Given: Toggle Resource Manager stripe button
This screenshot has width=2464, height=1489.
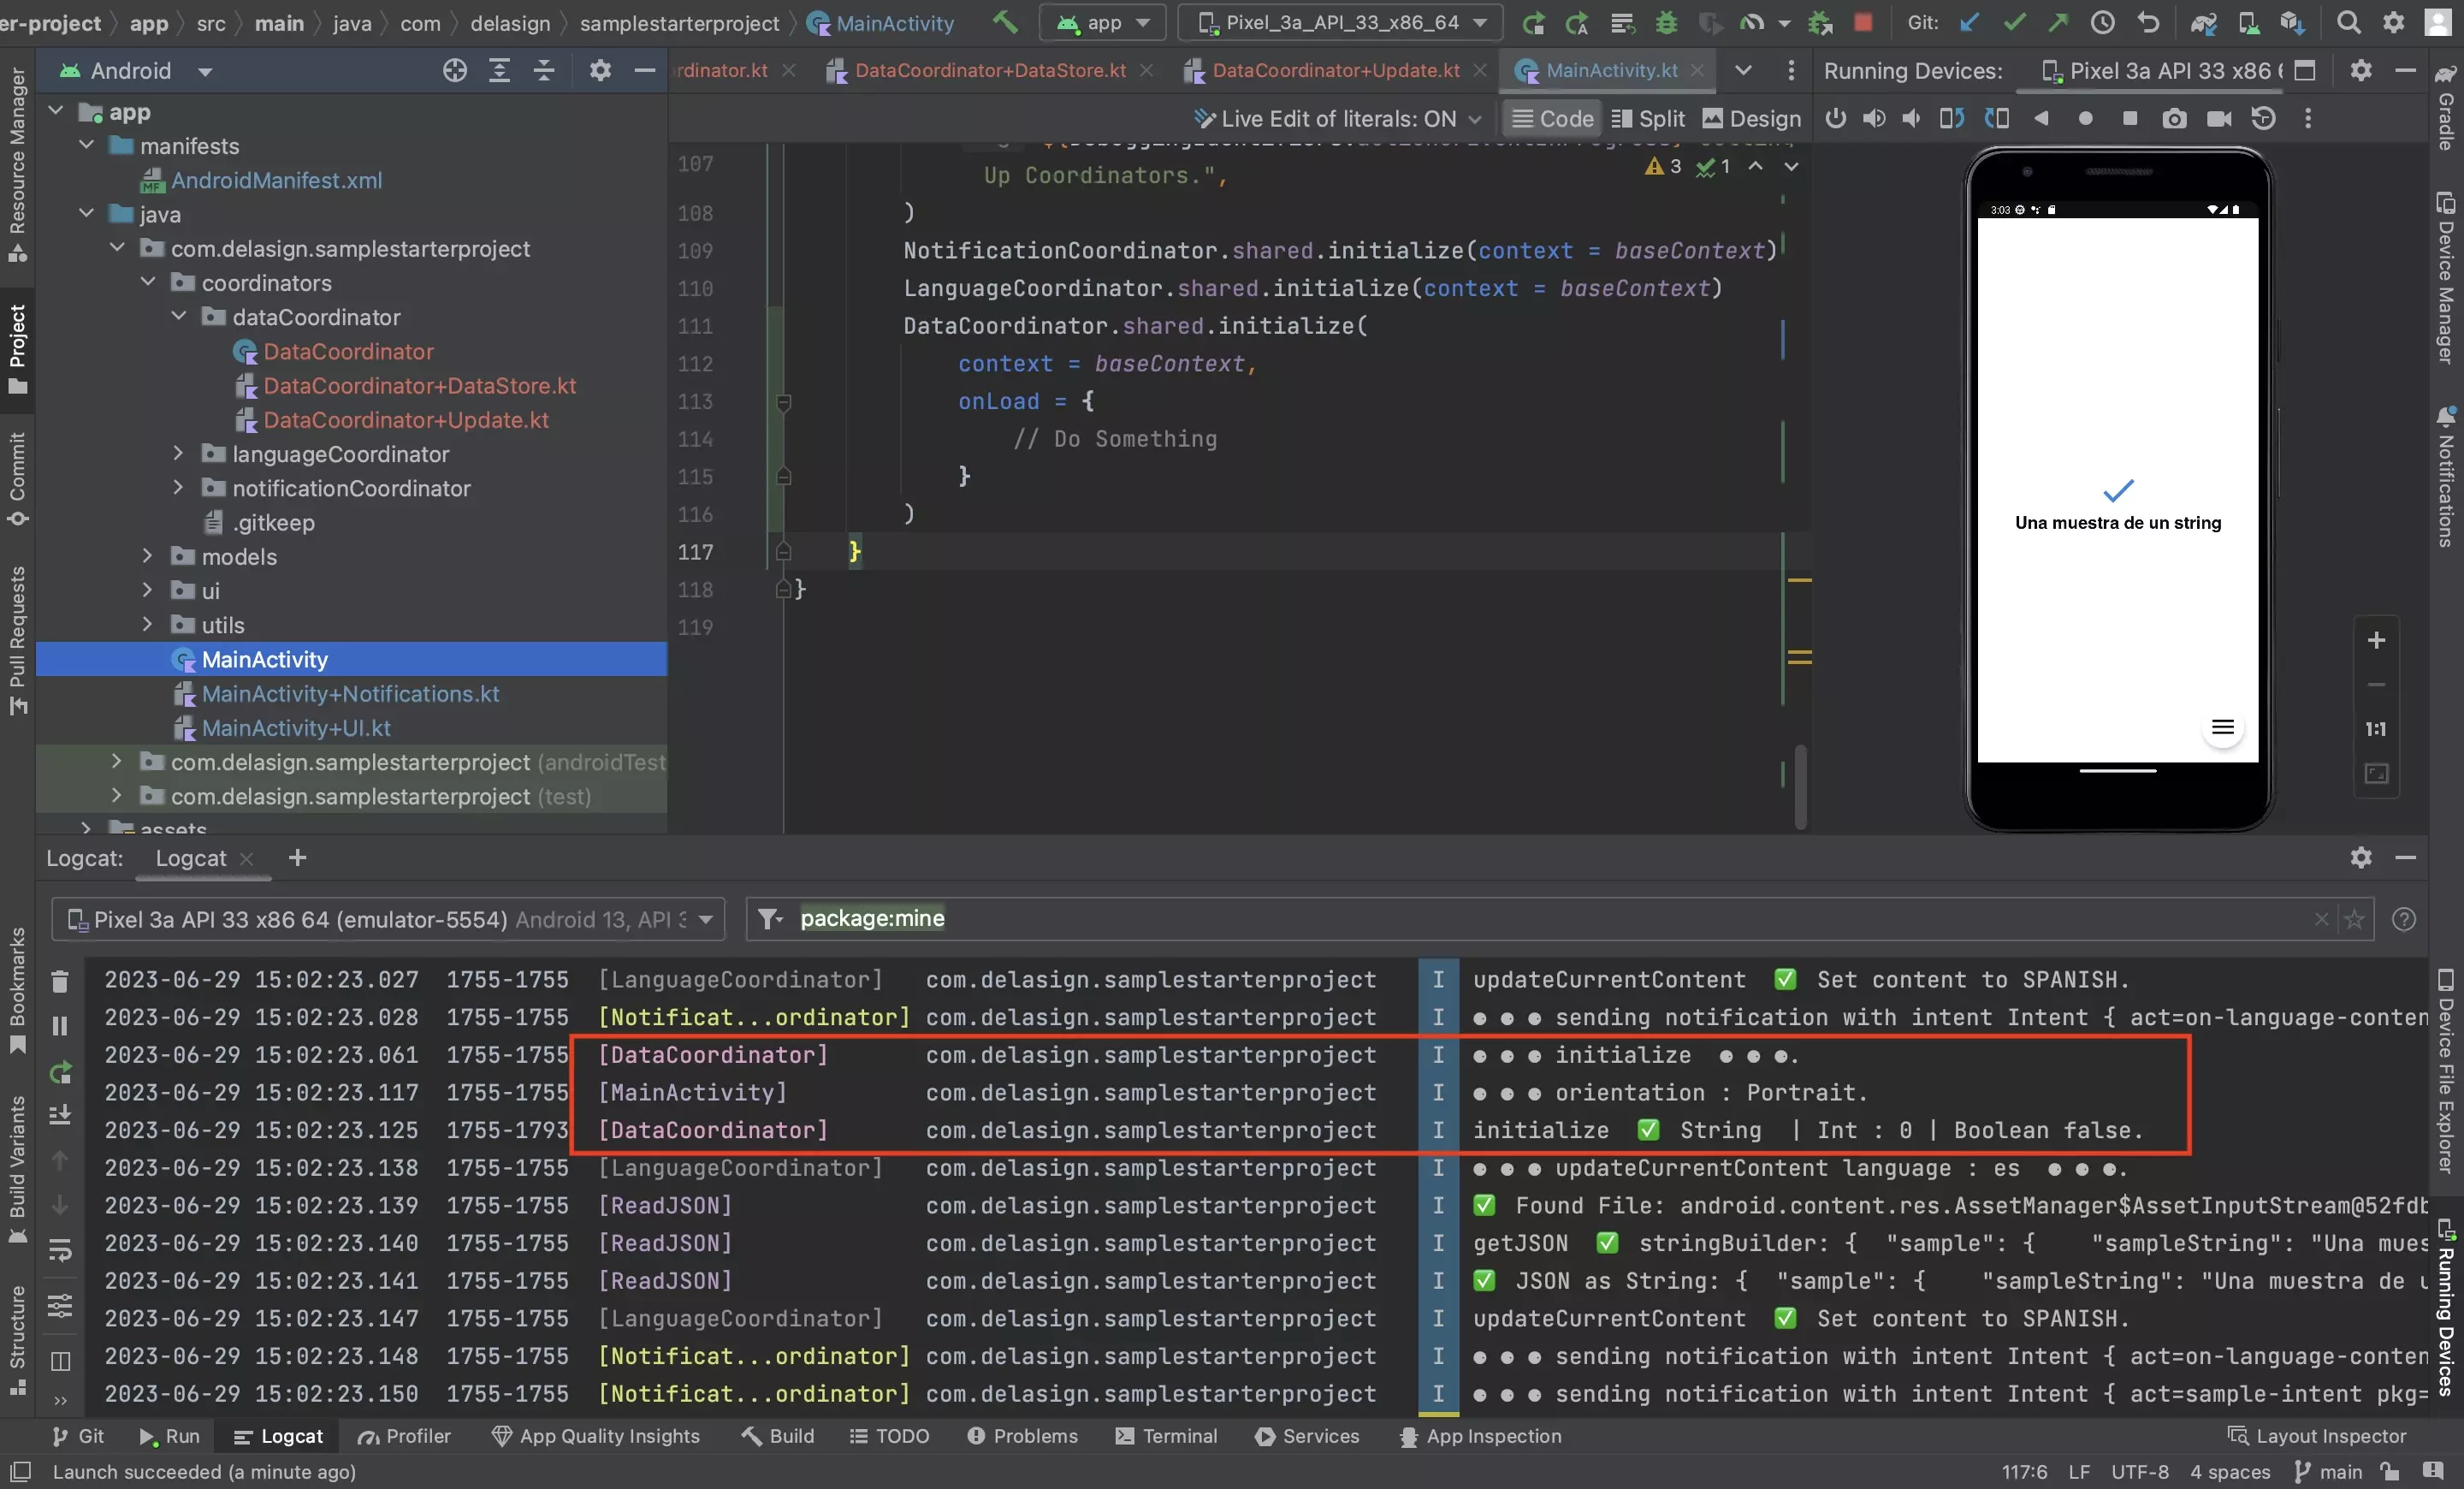Looking at the screenshot, I should coord(17,165).
